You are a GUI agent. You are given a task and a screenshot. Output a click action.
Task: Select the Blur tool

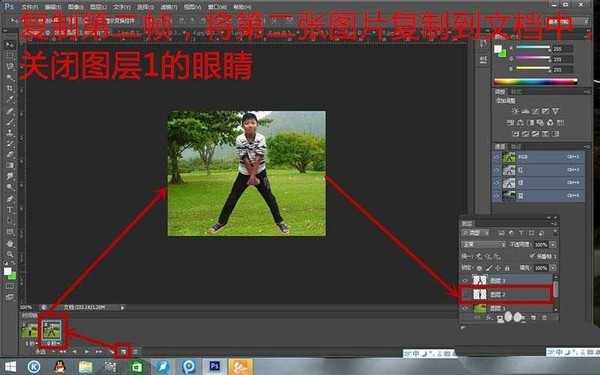pyautogui.click(x=10, y=176)
